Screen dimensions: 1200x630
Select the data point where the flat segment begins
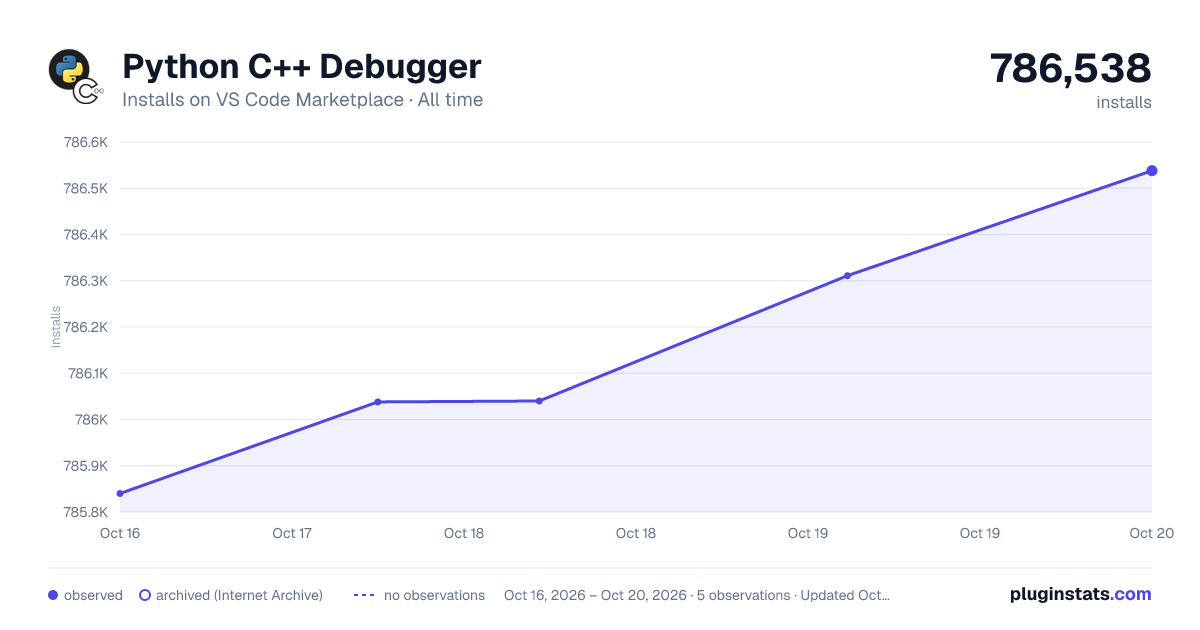[378, 402]
